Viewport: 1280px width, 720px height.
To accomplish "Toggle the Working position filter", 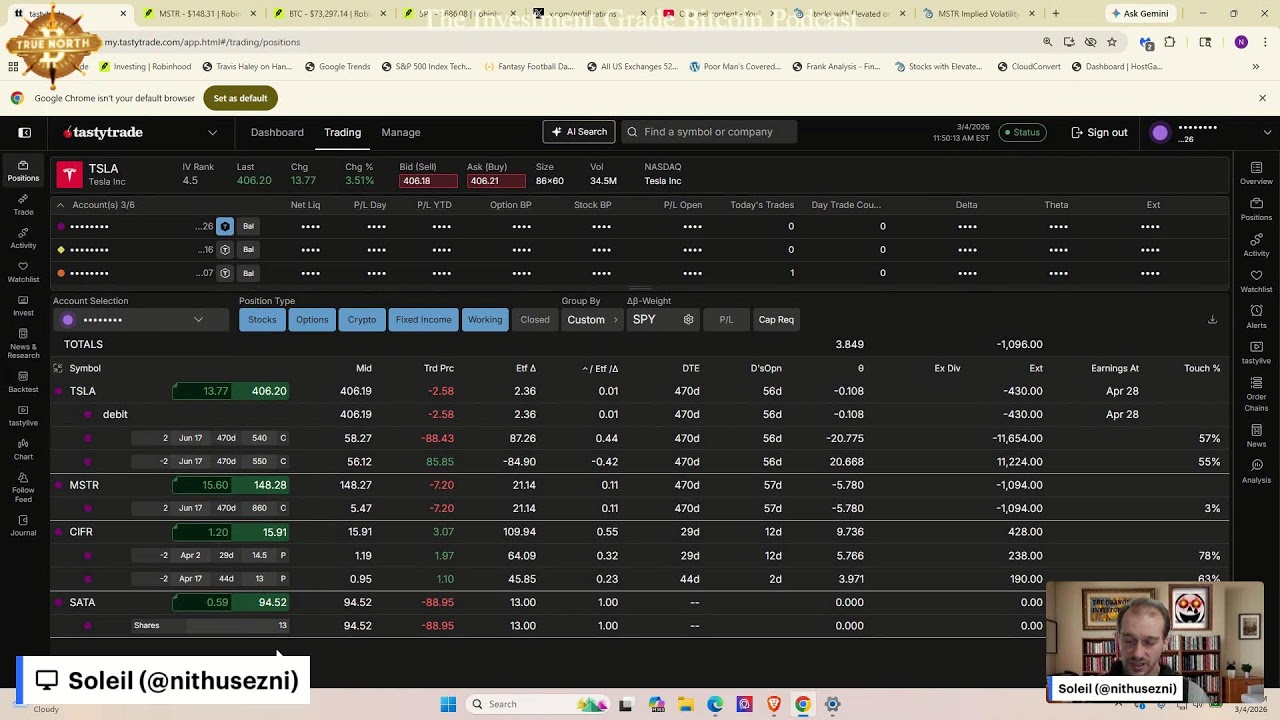I will pos(485,320).
